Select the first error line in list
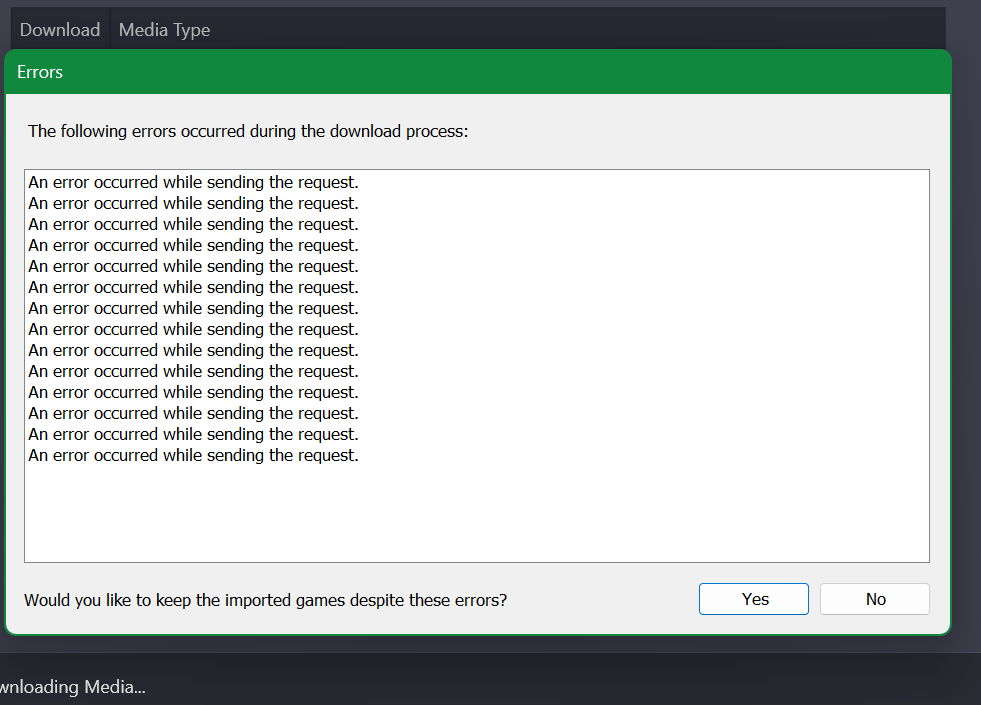The image size is (981, 705). (x=193, y=182)
